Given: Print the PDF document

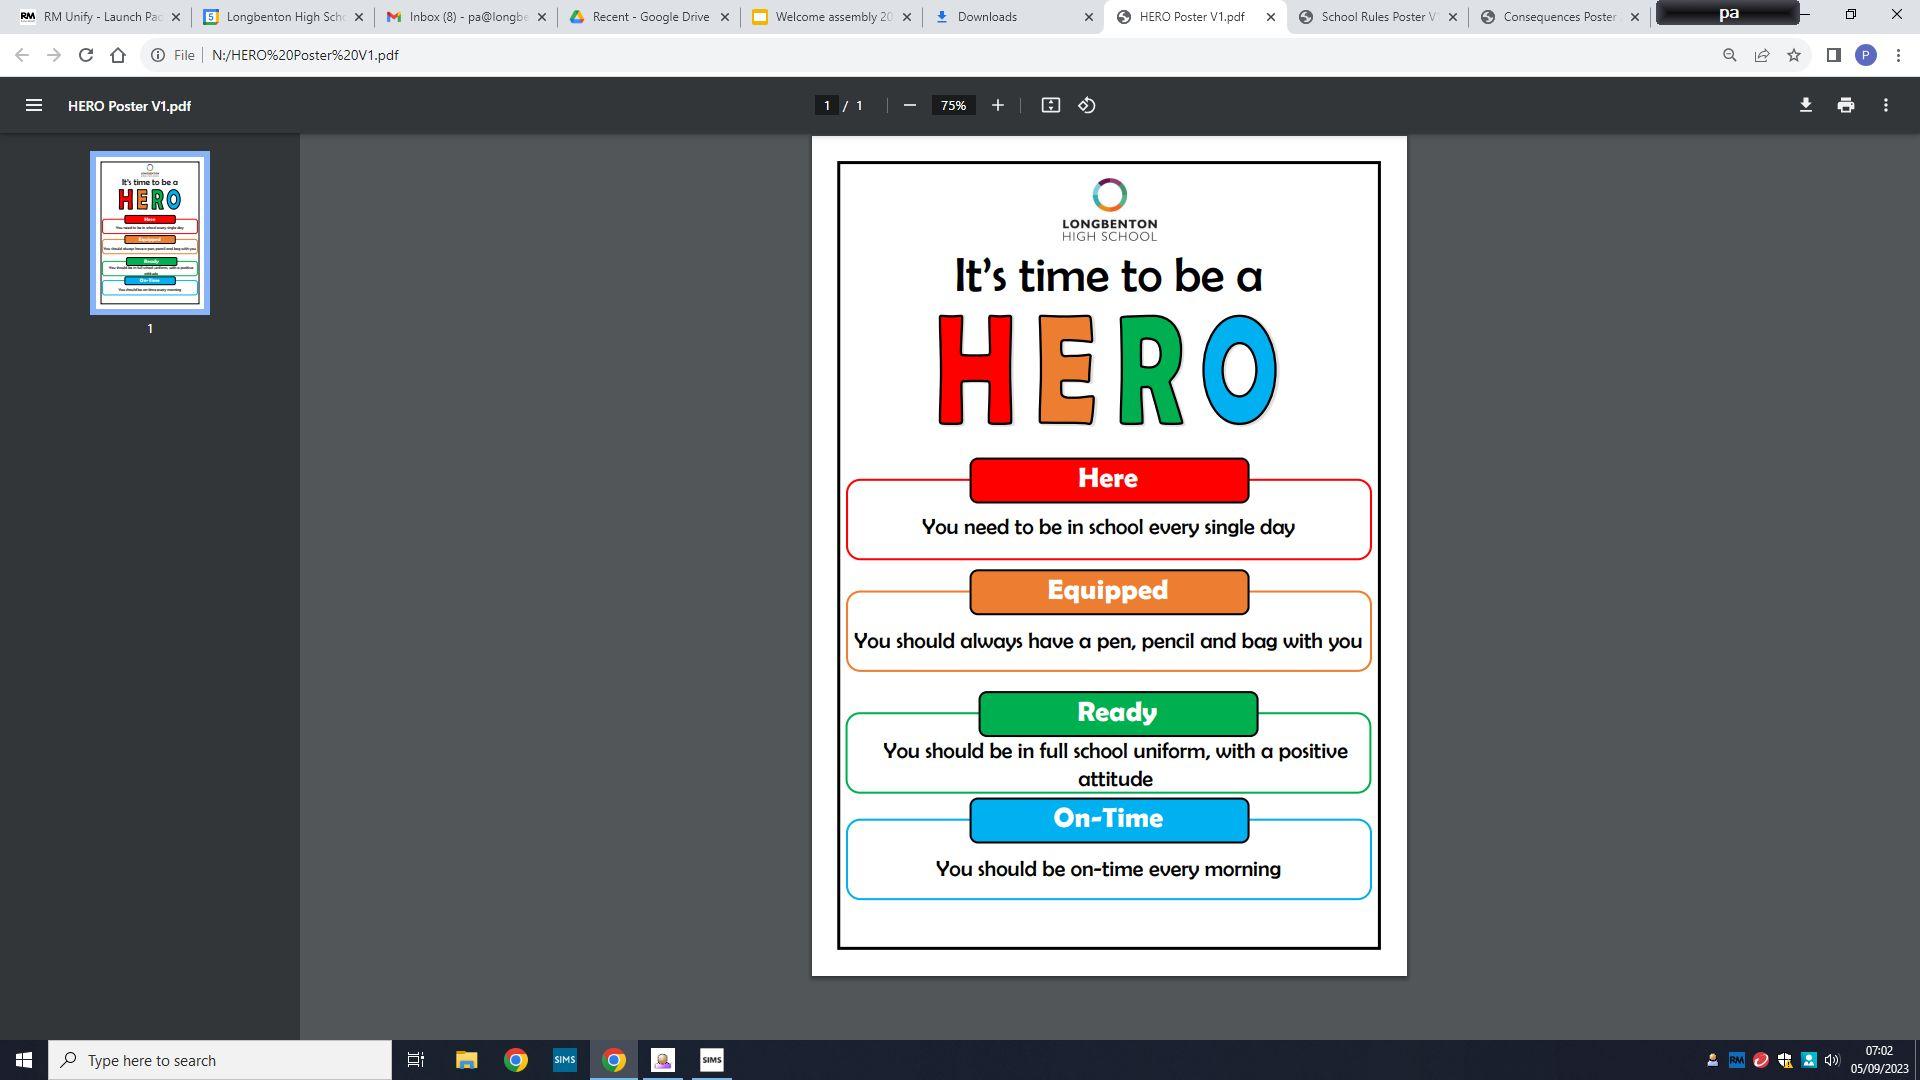Looking at the screenshot, I should 1845,105.
